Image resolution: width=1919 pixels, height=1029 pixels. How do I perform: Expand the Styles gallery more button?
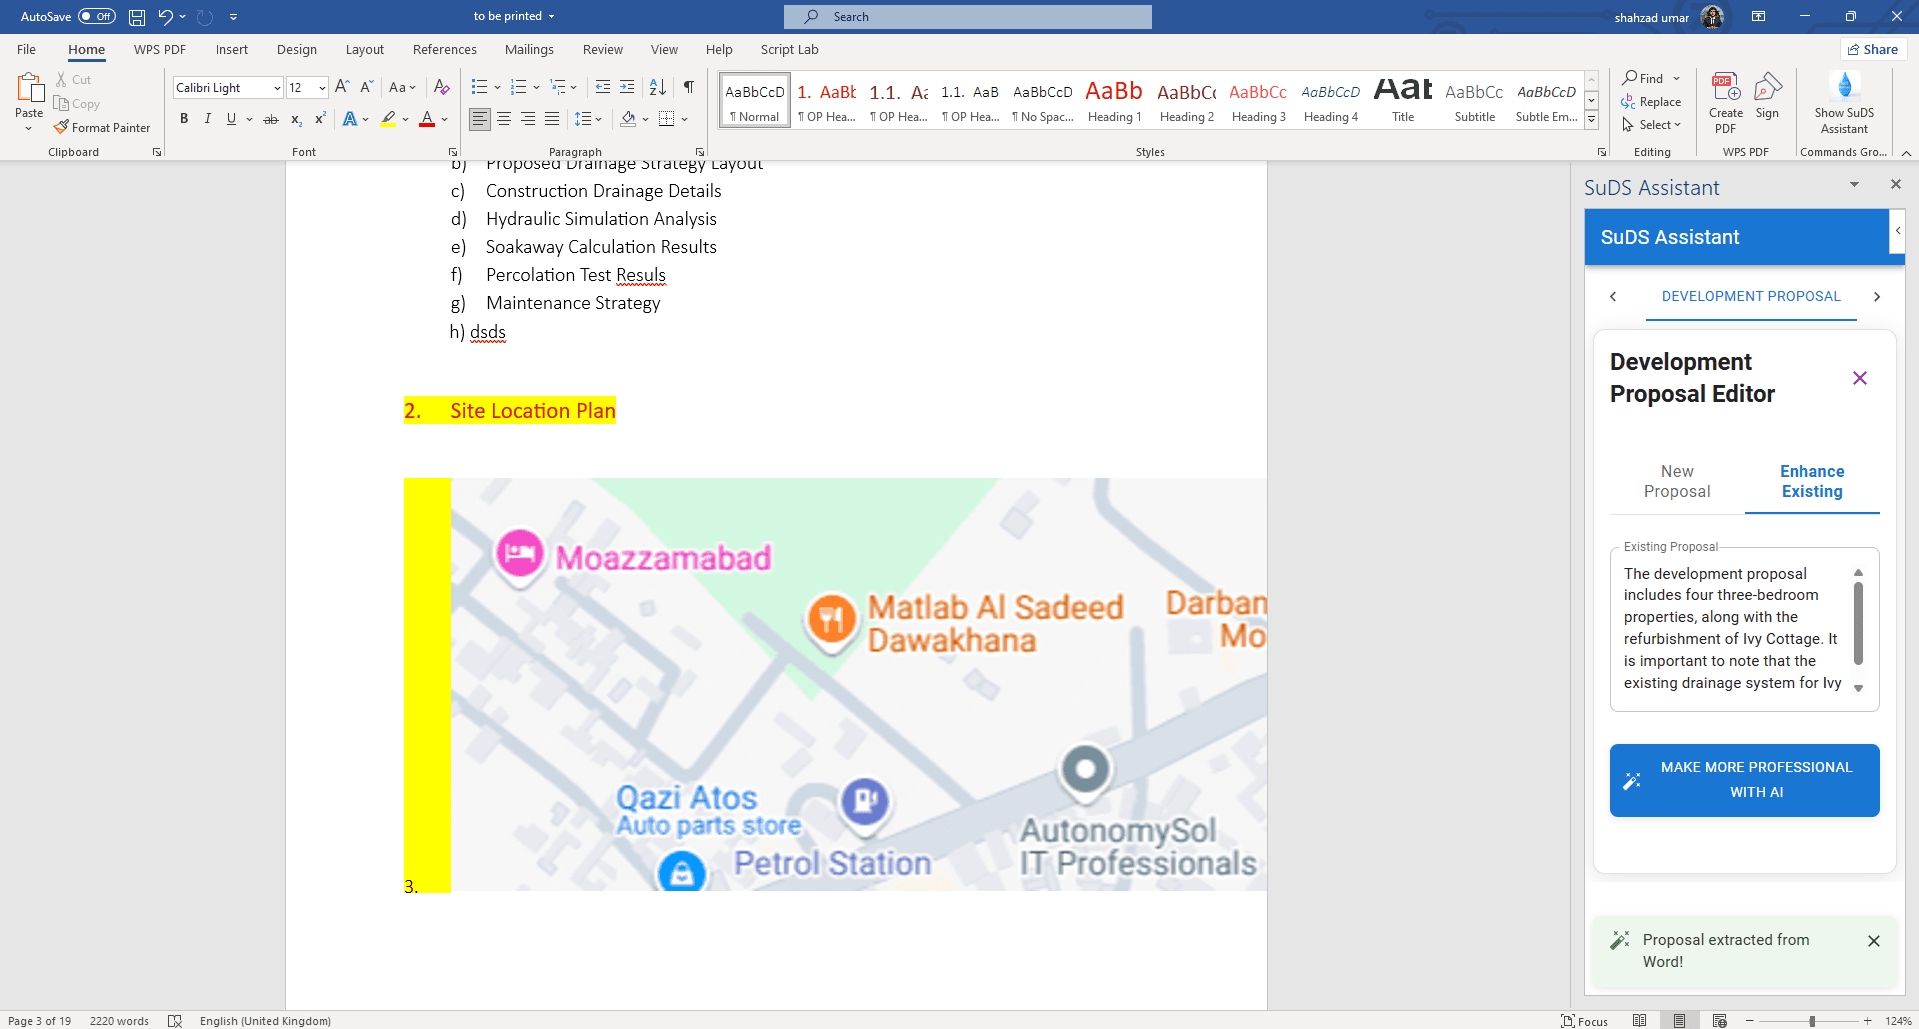click(1591, 121)
